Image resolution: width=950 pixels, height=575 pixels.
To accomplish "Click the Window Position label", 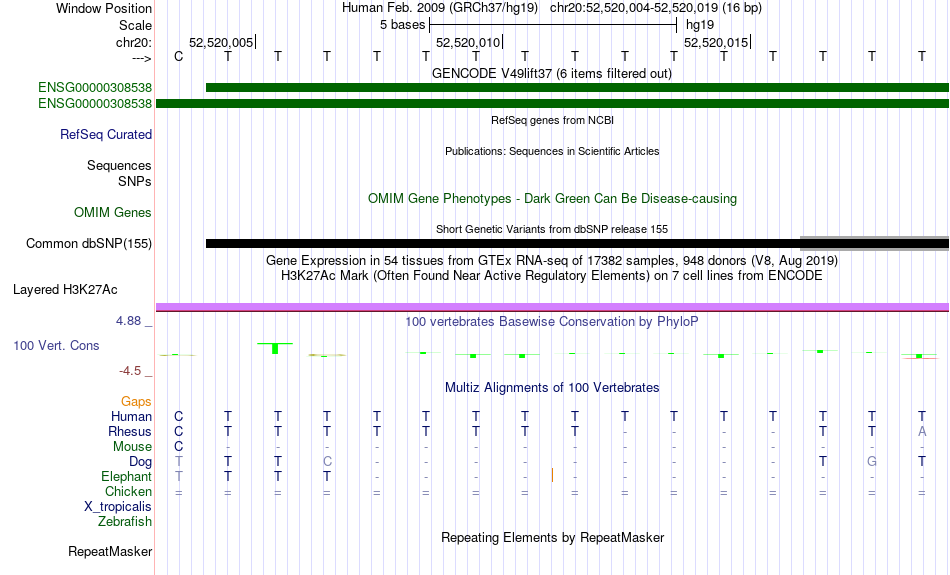I will (x=104, y=8).
